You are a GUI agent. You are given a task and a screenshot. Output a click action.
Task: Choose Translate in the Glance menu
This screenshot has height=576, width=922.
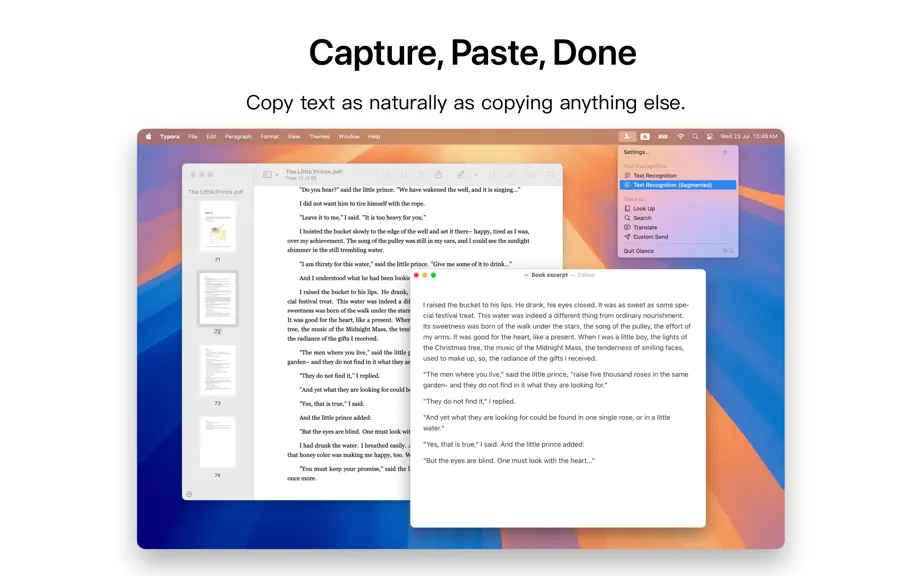[x=677, y=227]
